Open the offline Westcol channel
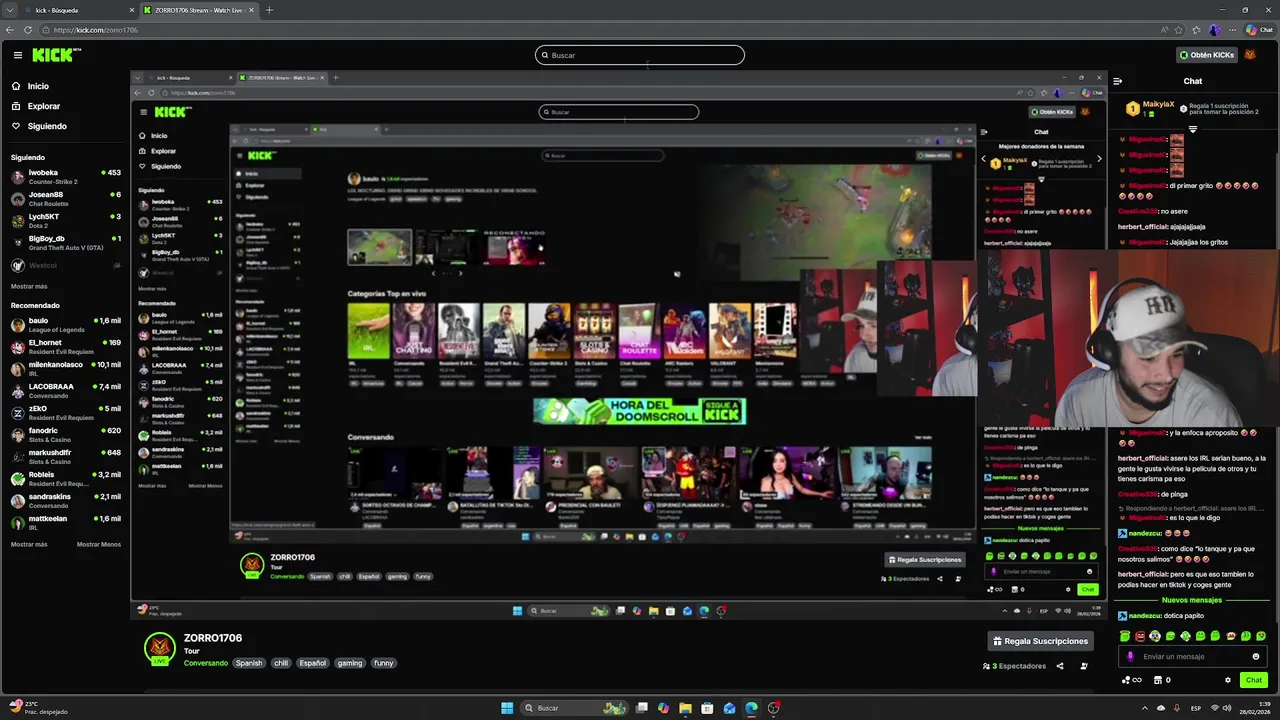1280x720 pixels. (x=65, y=265)
